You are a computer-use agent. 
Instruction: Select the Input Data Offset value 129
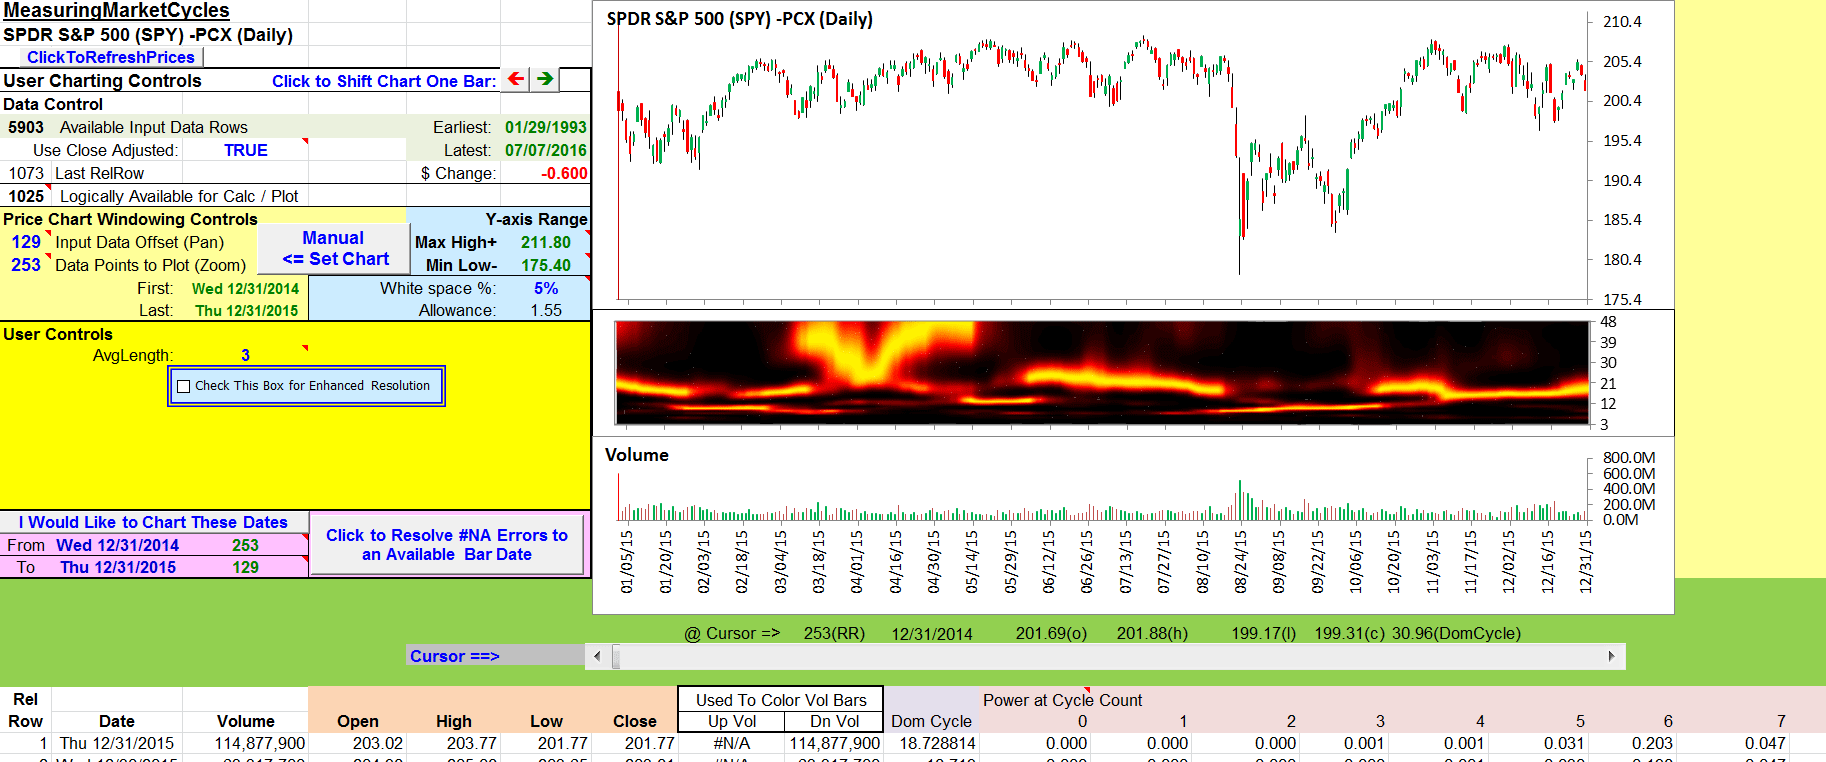click(x=26, y=242)
